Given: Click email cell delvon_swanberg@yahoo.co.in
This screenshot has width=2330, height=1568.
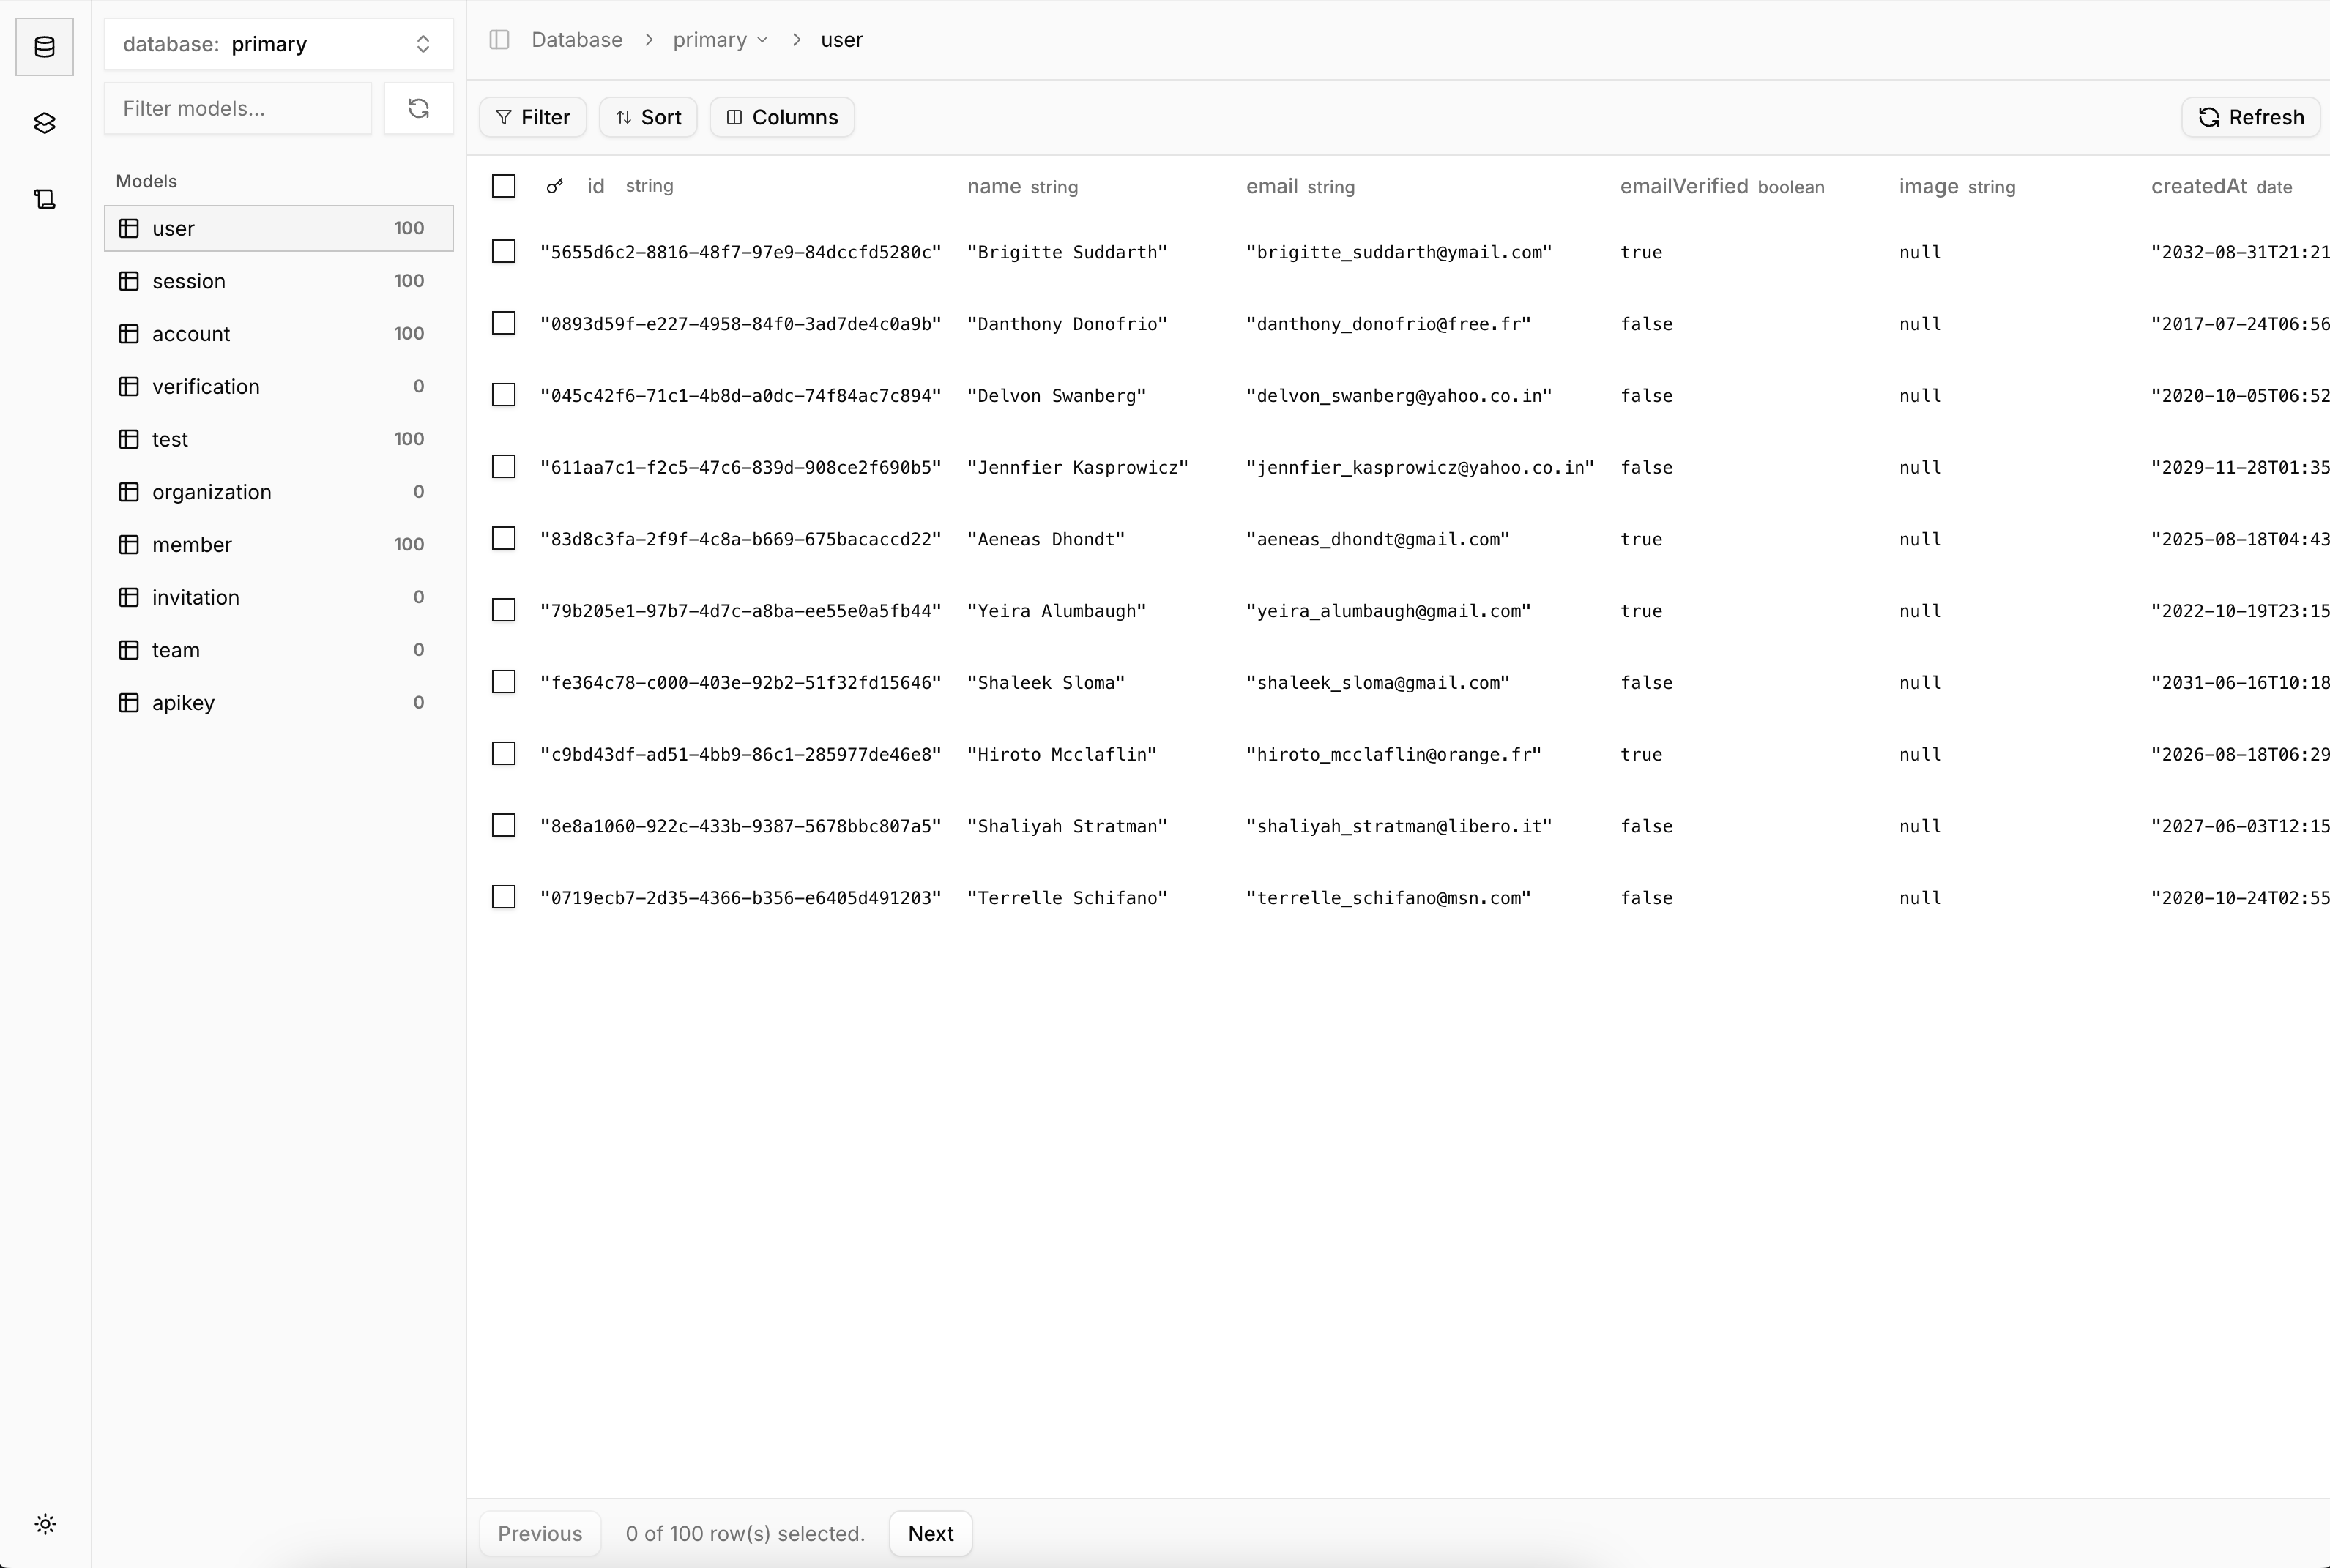Looking at the screenshot, I should pyautogui.click(x=1399, y=396).
